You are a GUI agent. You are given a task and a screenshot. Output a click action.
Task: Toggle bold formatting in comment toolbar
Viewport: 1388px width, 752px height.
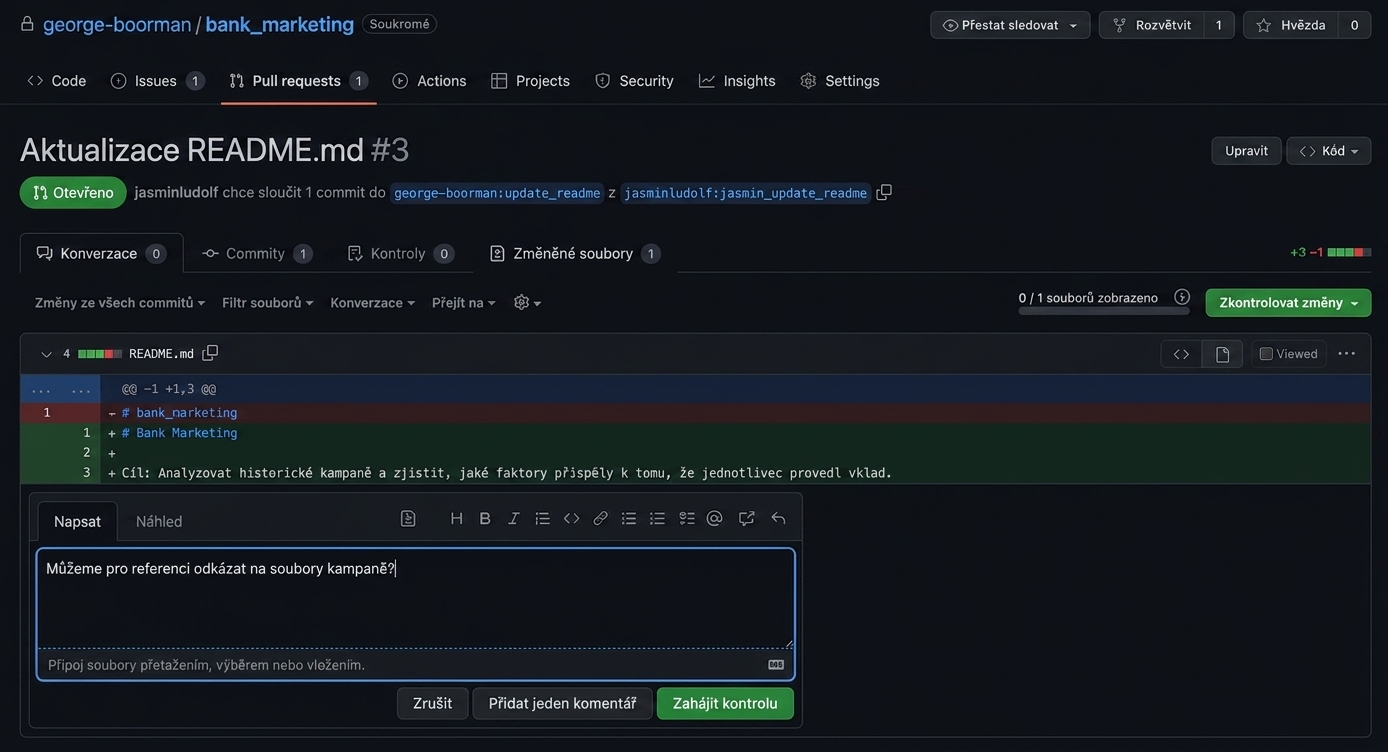(485, 518)
